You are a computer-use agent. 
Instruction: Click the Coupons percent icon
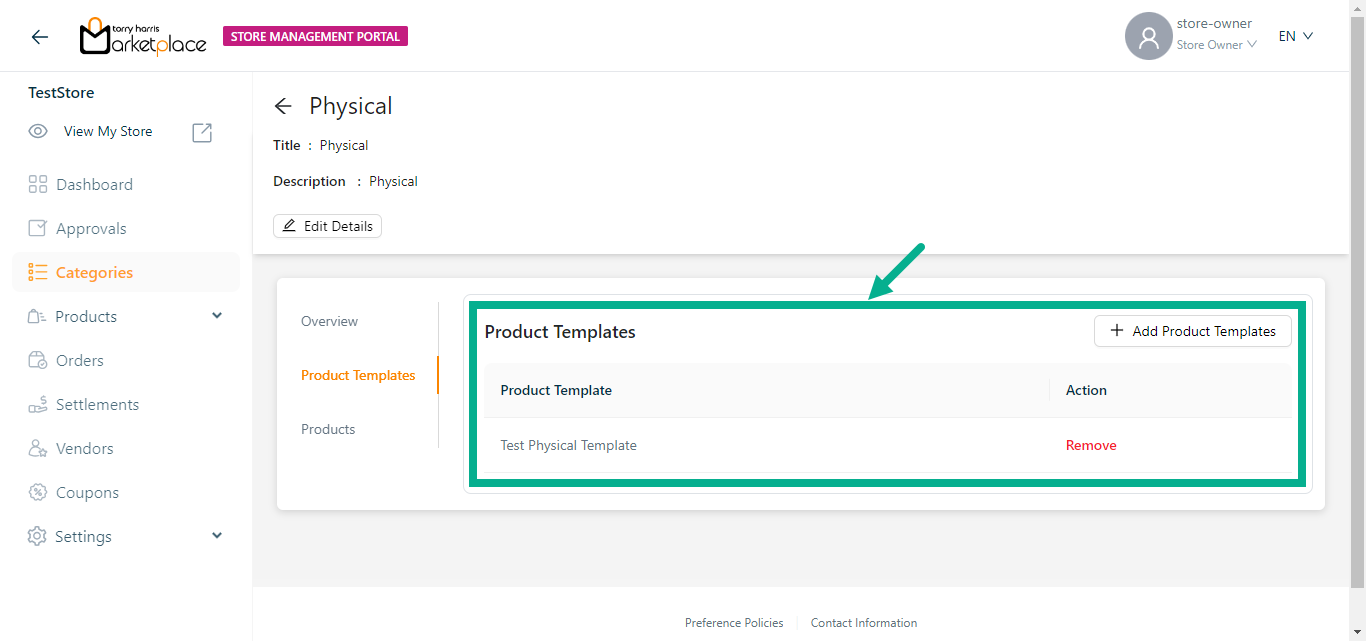38,492
